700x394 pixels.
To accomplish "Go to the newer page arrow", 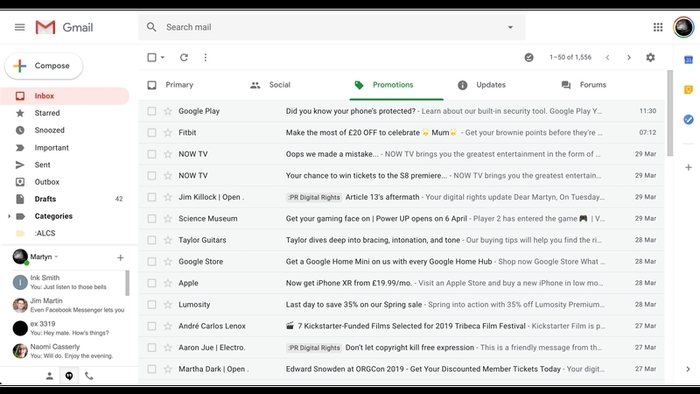I will 608,57.
